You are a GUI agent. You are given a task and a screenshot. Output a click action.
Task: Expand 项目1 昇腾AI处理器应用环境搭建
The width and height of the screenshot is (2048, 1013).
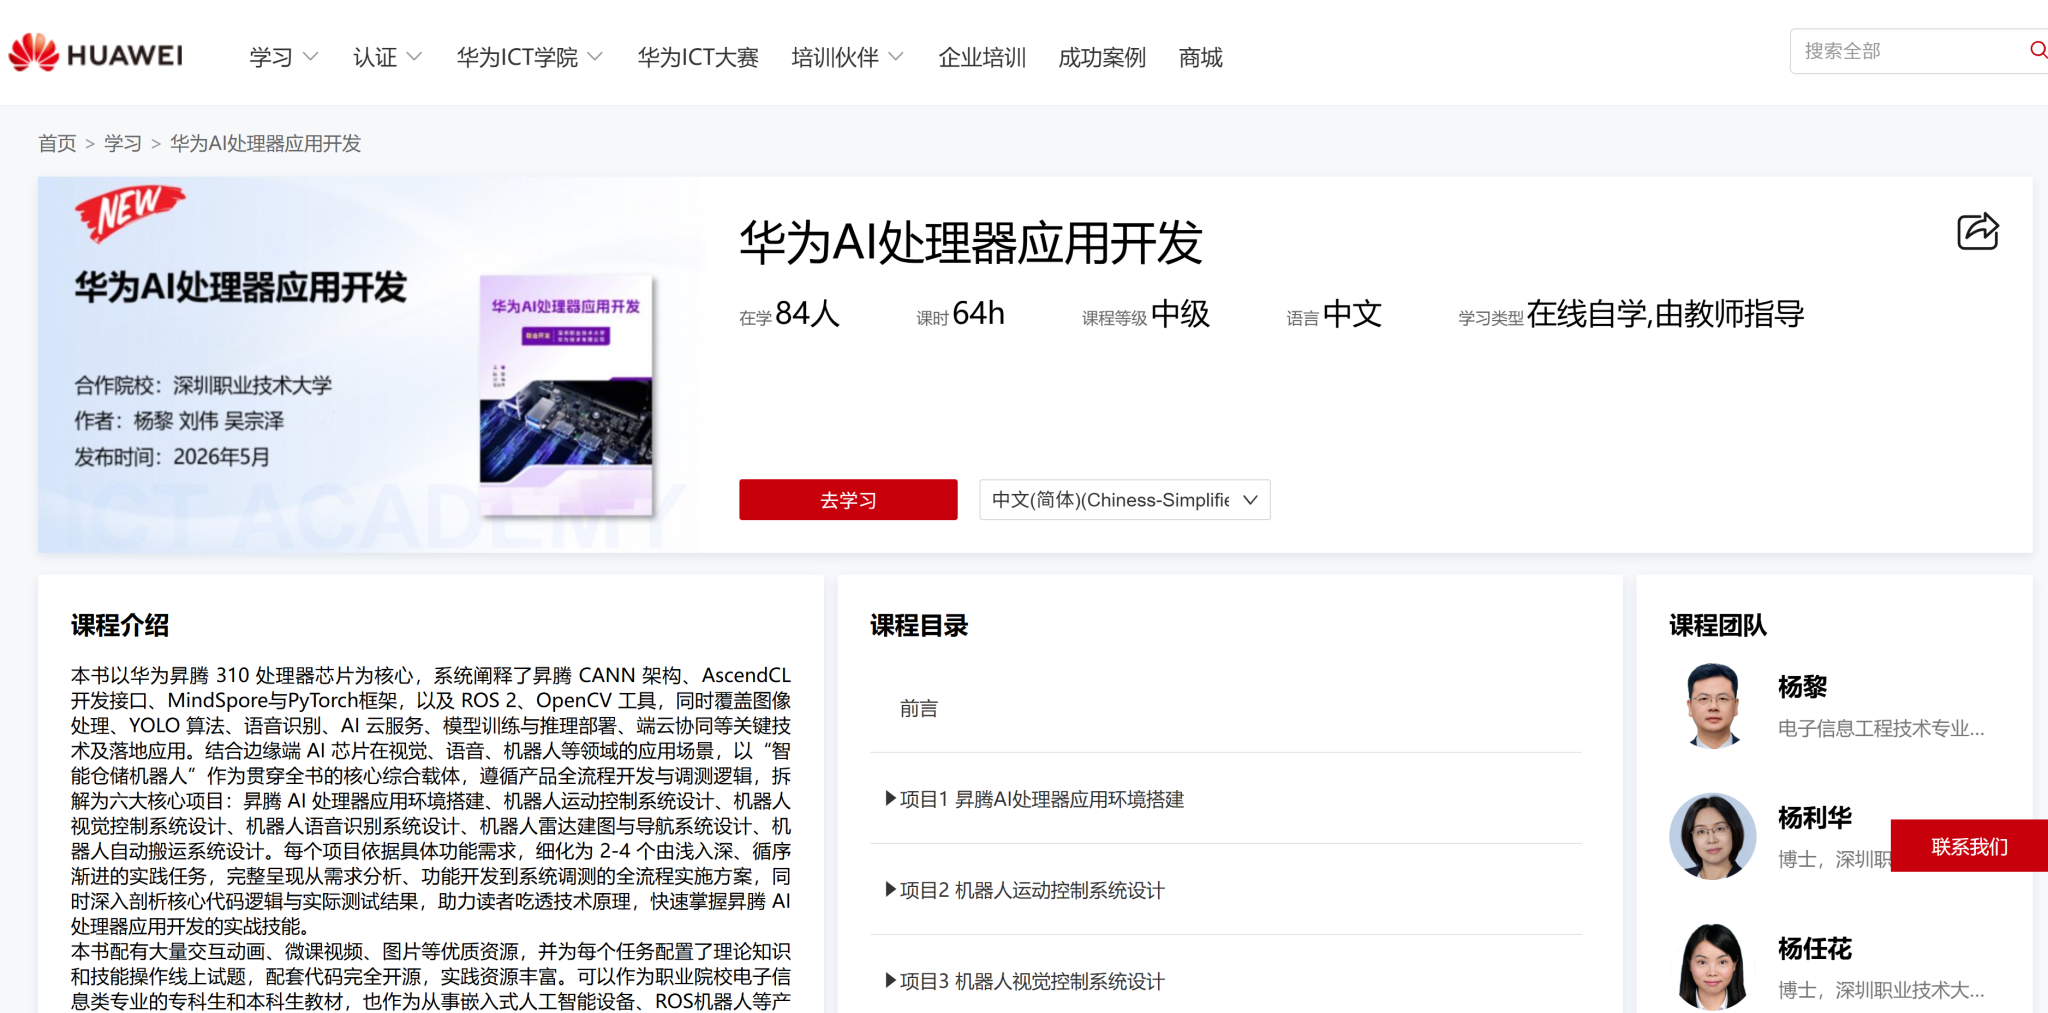tap(1034, 799)
